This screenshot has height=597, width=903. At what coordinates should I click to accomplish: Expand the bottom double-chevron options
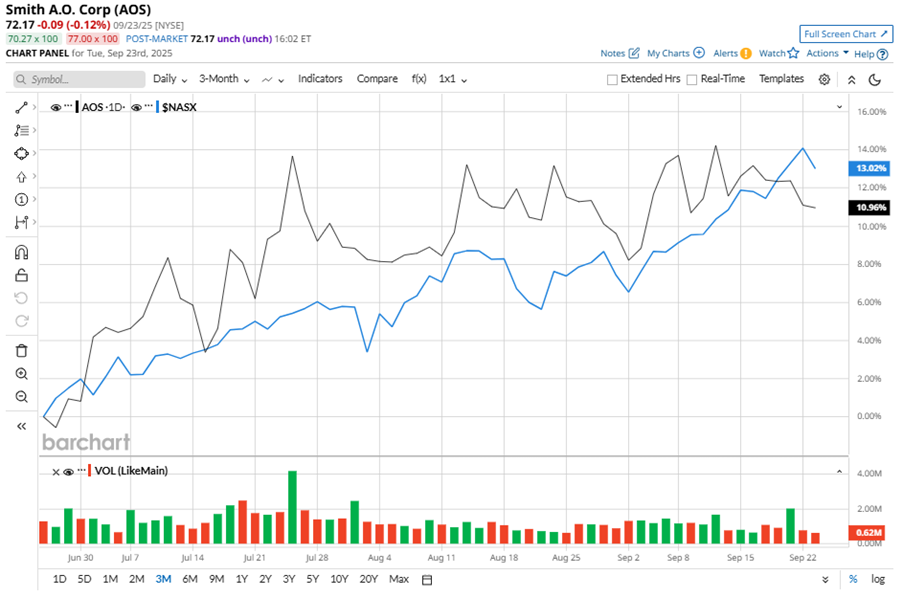825,579
